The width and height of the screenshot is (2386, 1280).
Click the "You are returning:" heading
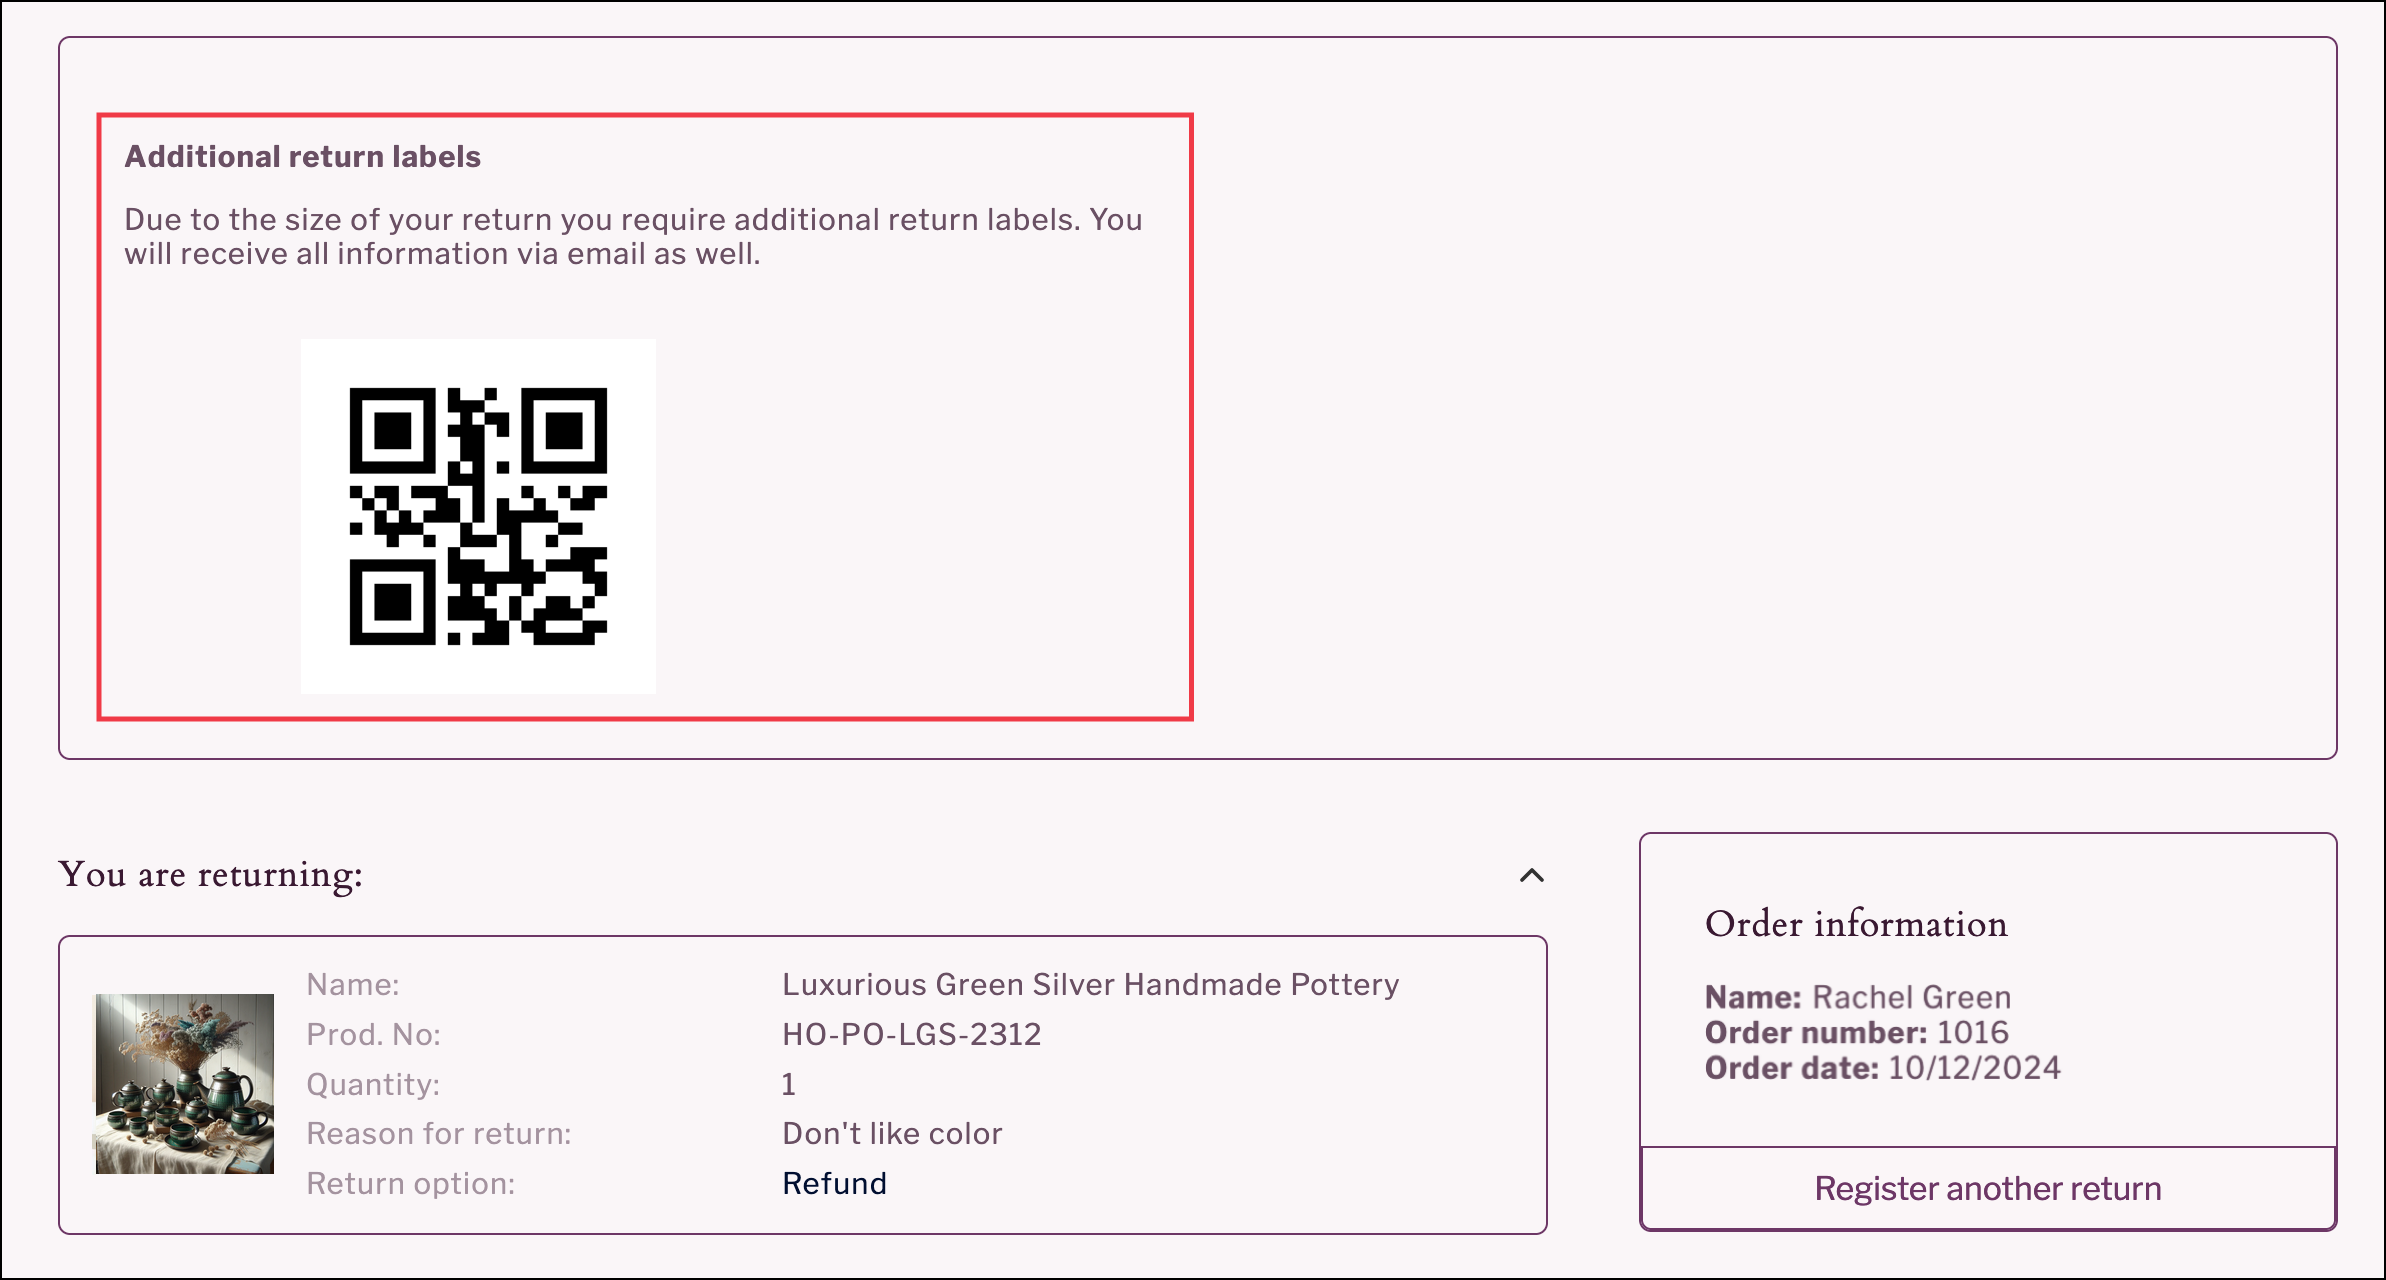tap(212, 873)
